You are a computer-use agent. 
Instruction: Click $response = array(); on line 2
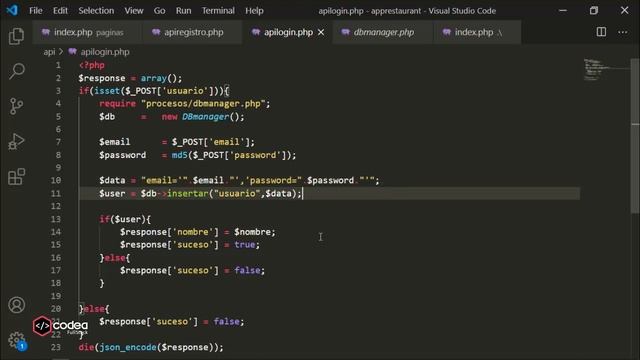pyautogui.click(x=130, y=78)
